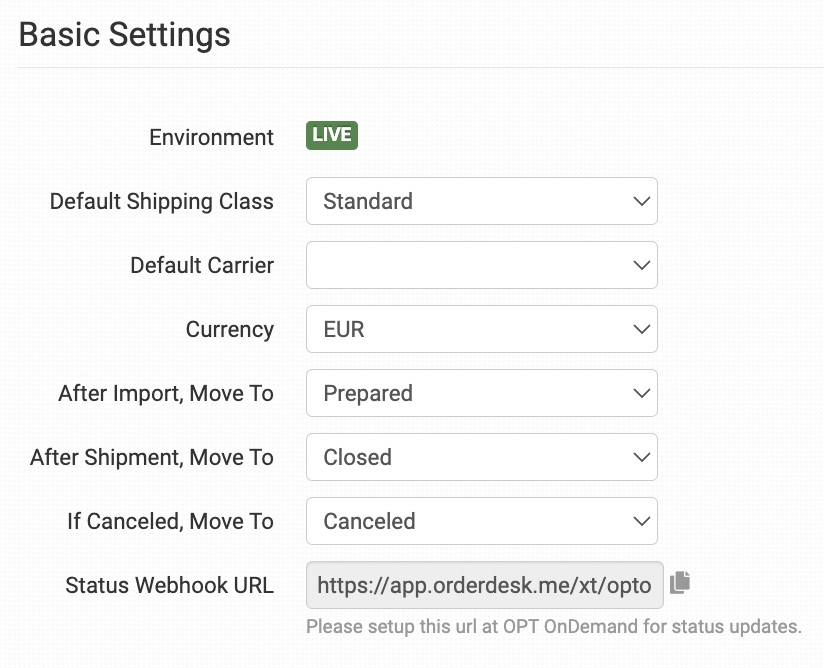
Task: Expand the empty Default Carrier dropdown
Action: [x=481, y=265]
